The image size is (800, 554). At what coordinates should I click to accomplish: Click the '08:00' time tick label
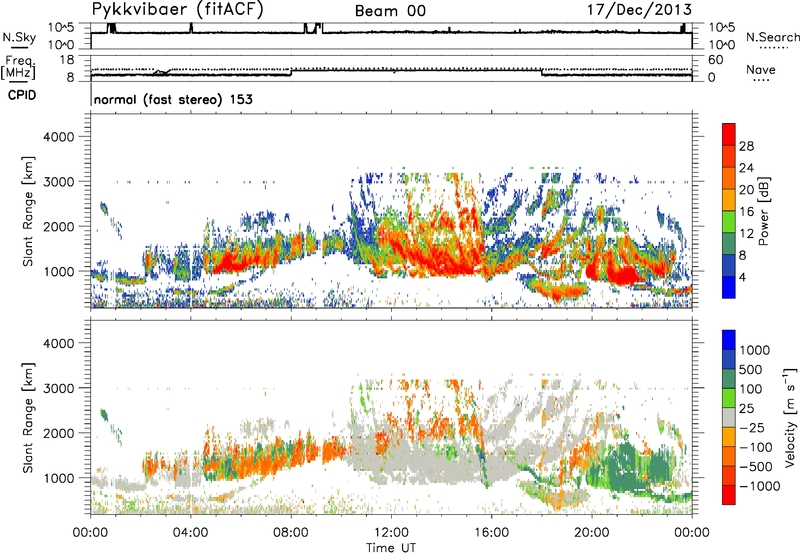click(291, 533)
